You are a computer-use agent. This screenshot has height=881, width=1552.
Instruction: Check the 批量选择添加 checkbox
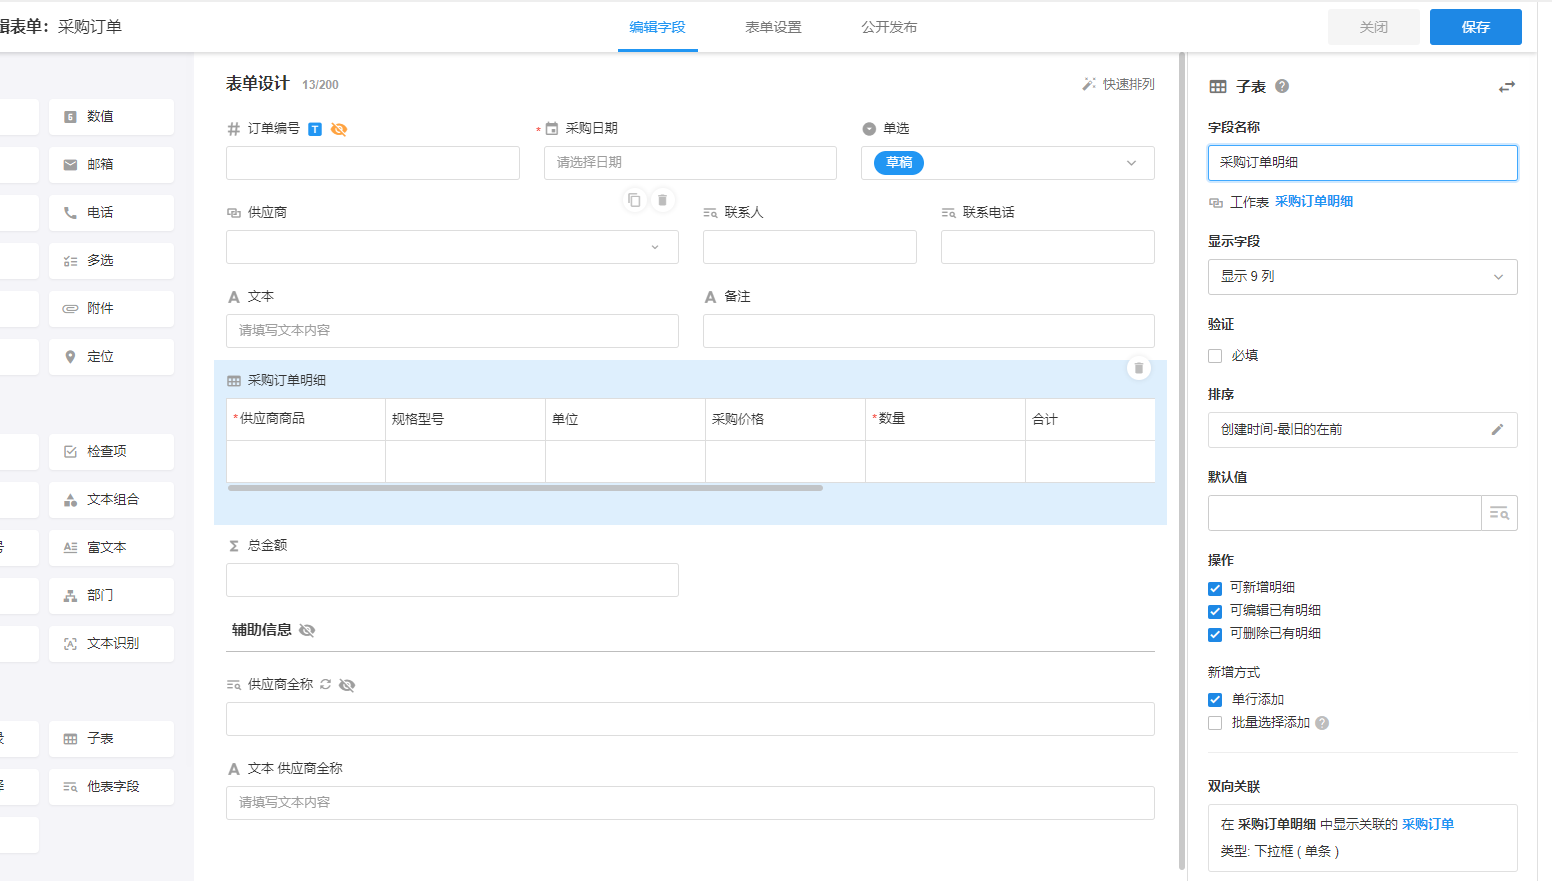click(x=1215, y=723)
